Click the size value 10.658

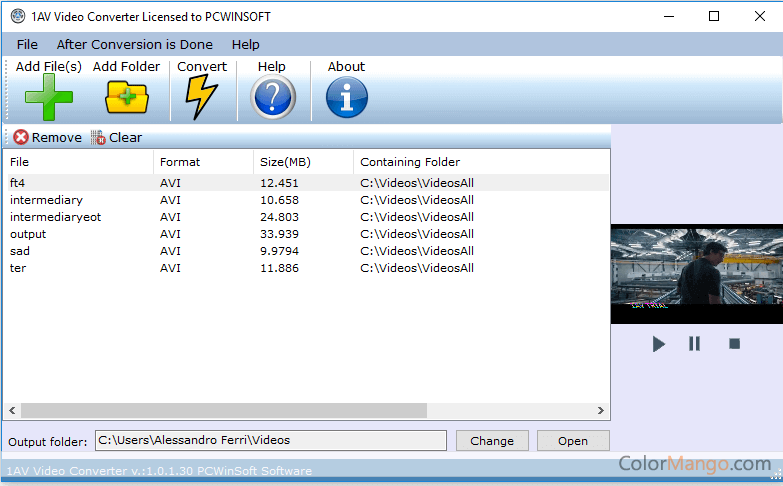coord(279,200)
